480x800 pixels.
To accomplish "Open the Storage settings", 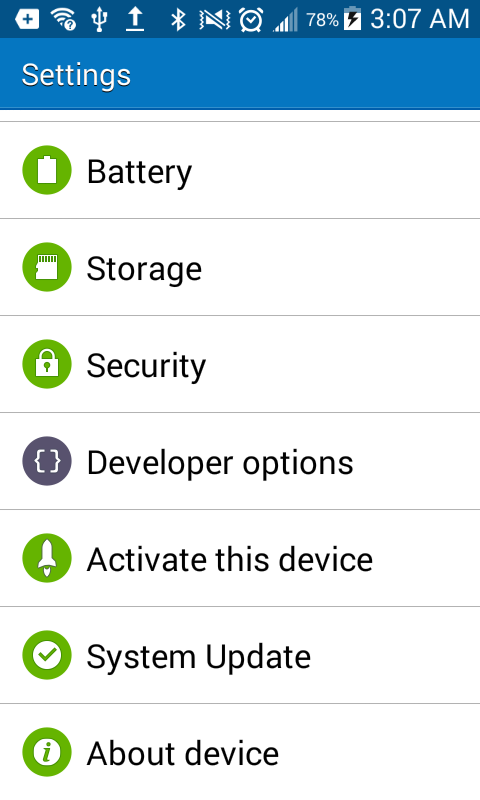I will click(240, 267).
